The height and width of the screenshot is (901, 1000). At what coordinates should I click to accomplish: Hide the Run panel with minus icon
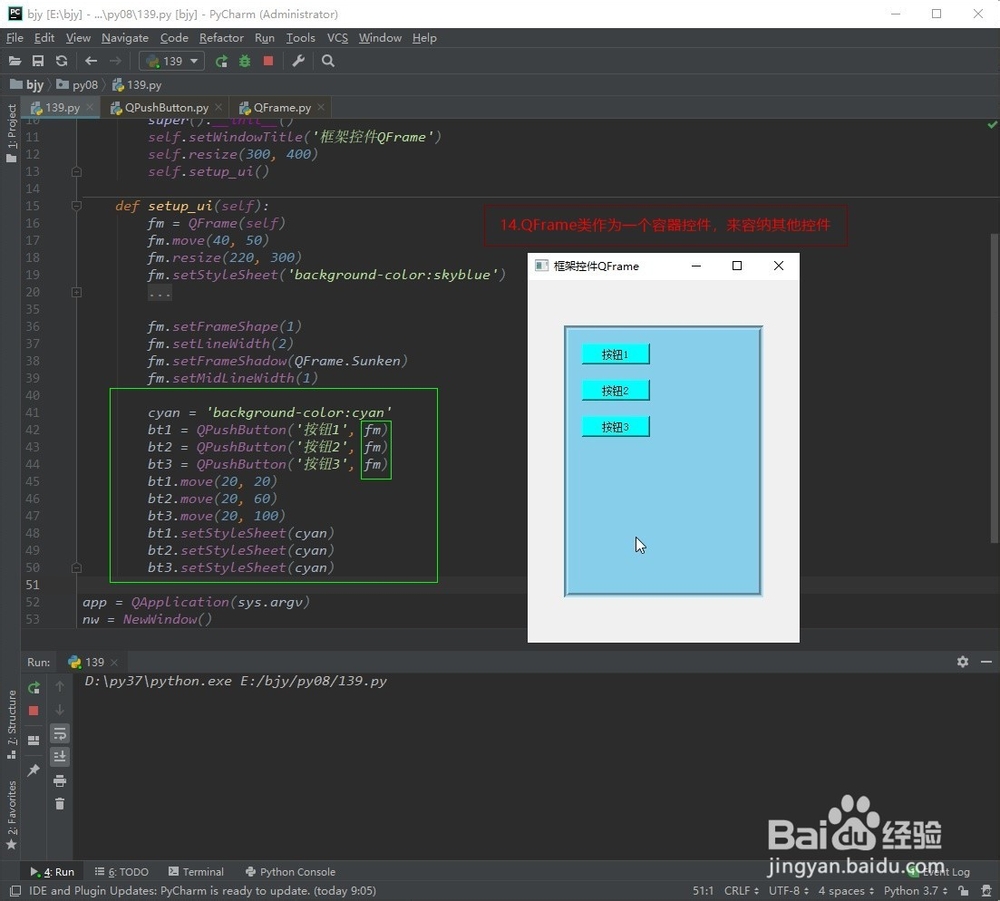986,662
